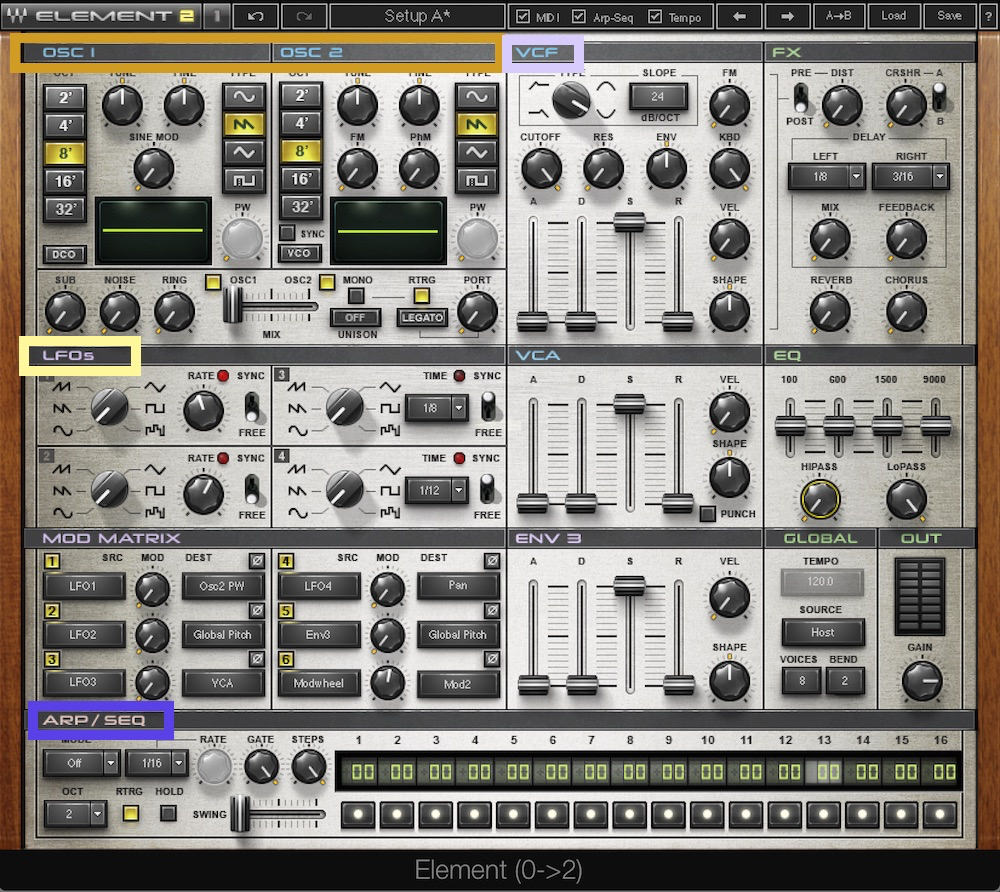Toggle sequencer step 16 button

pyautogui.click(x=940, y=814)
